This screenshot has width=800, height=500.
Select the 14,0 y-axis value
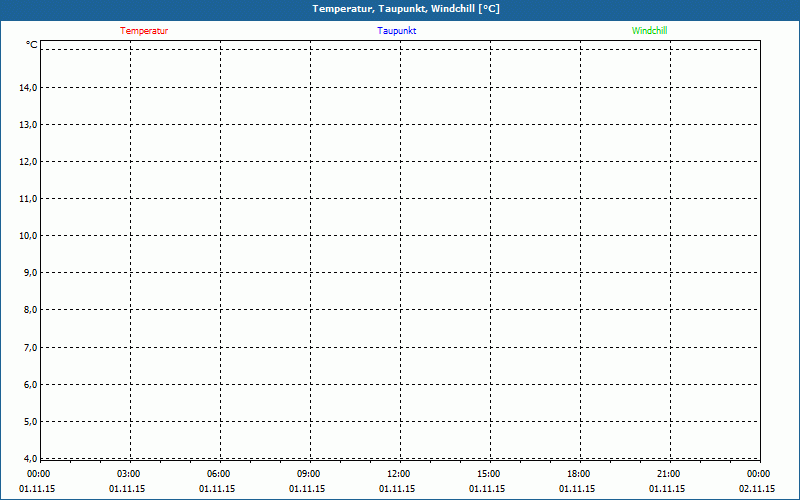pos(28,88)
